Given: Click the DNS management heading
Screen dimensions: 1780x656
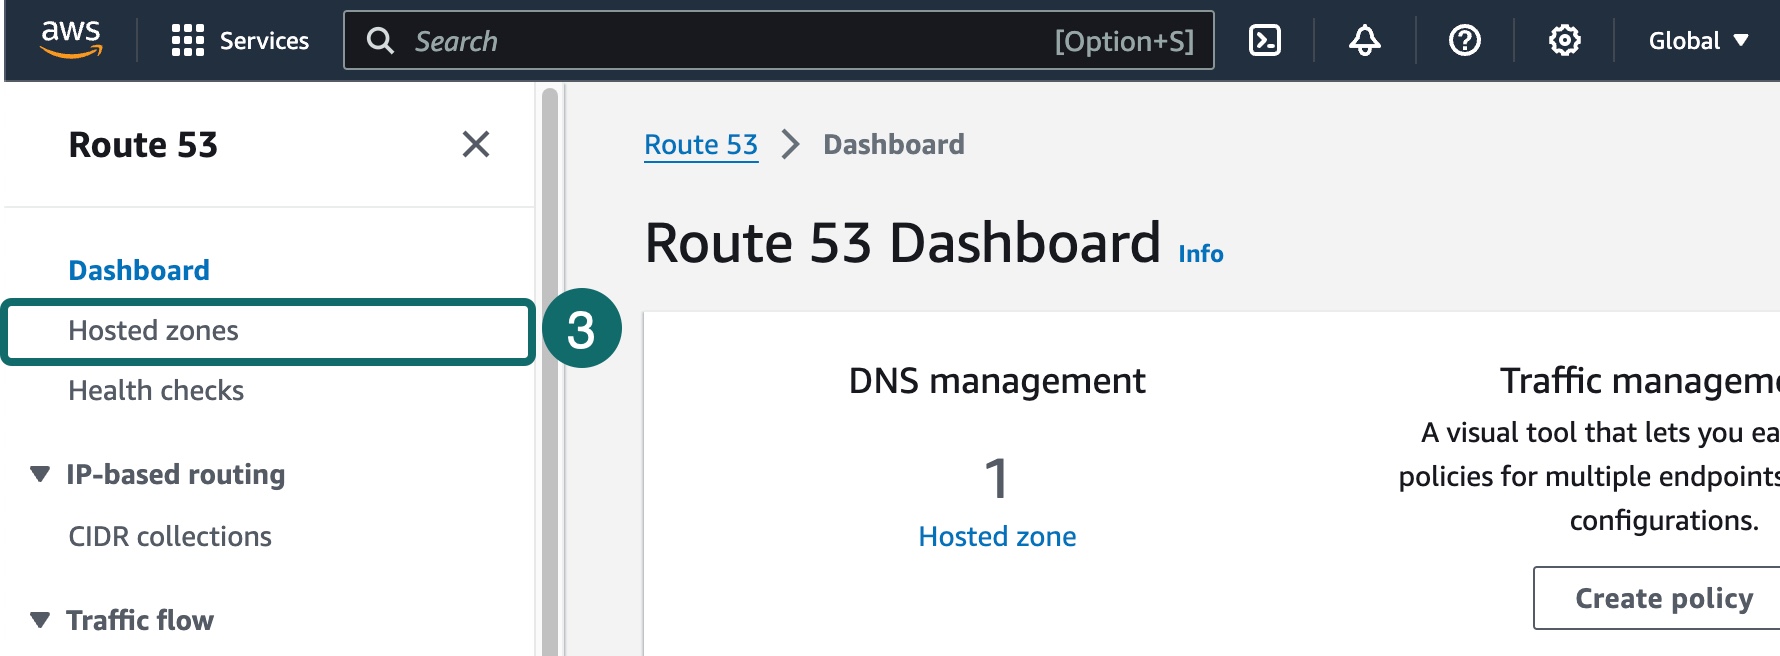Looking at the screenshot, I should coord(997,381).
